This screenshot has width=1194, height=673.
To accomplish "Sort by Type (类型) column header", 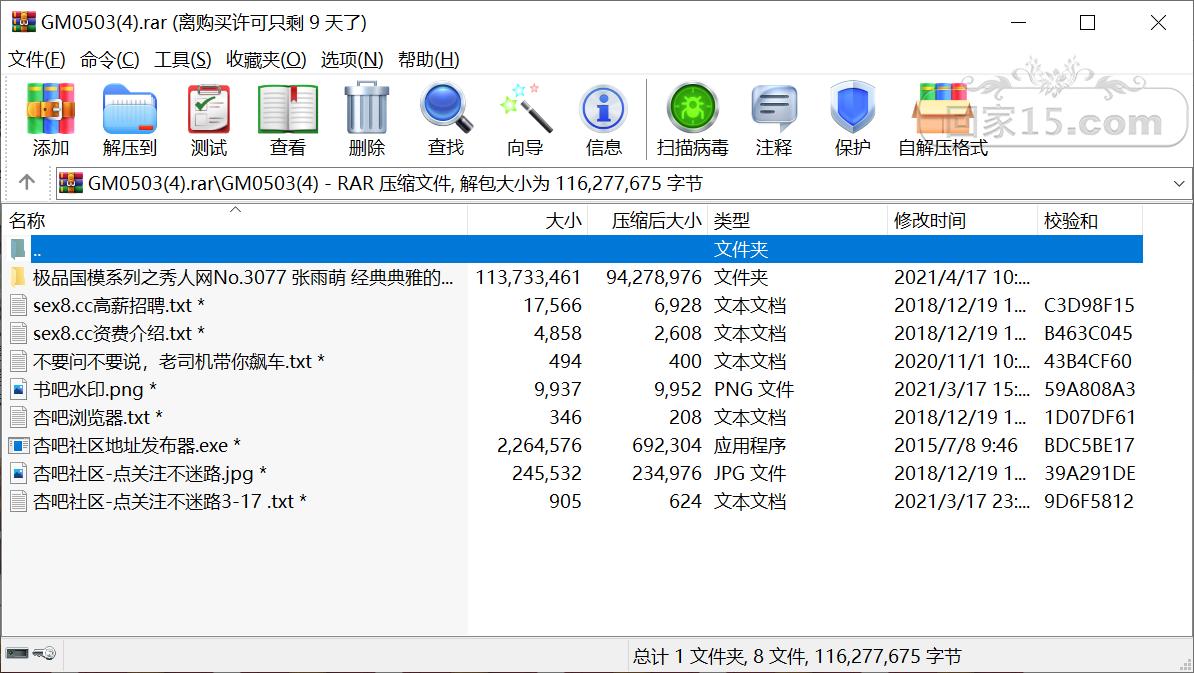I will (797, 221).
